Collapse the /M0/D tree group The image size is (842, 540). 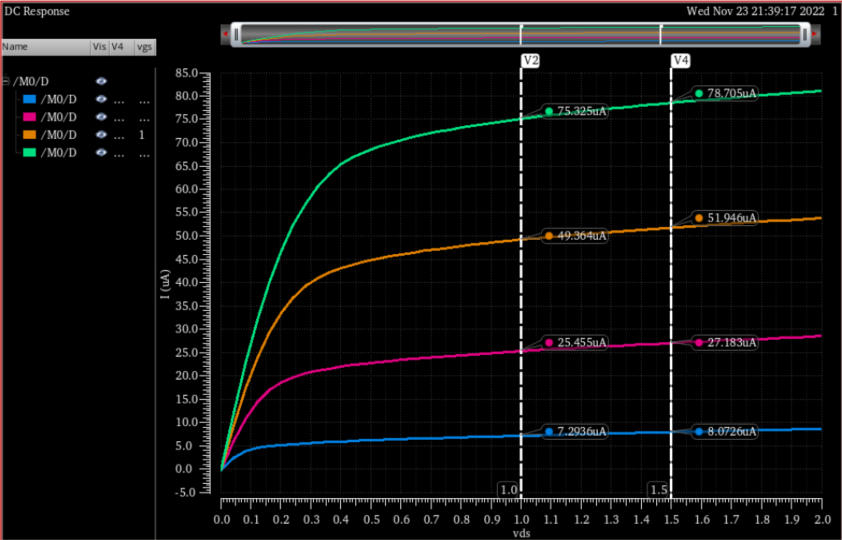(x=6, y=81)
